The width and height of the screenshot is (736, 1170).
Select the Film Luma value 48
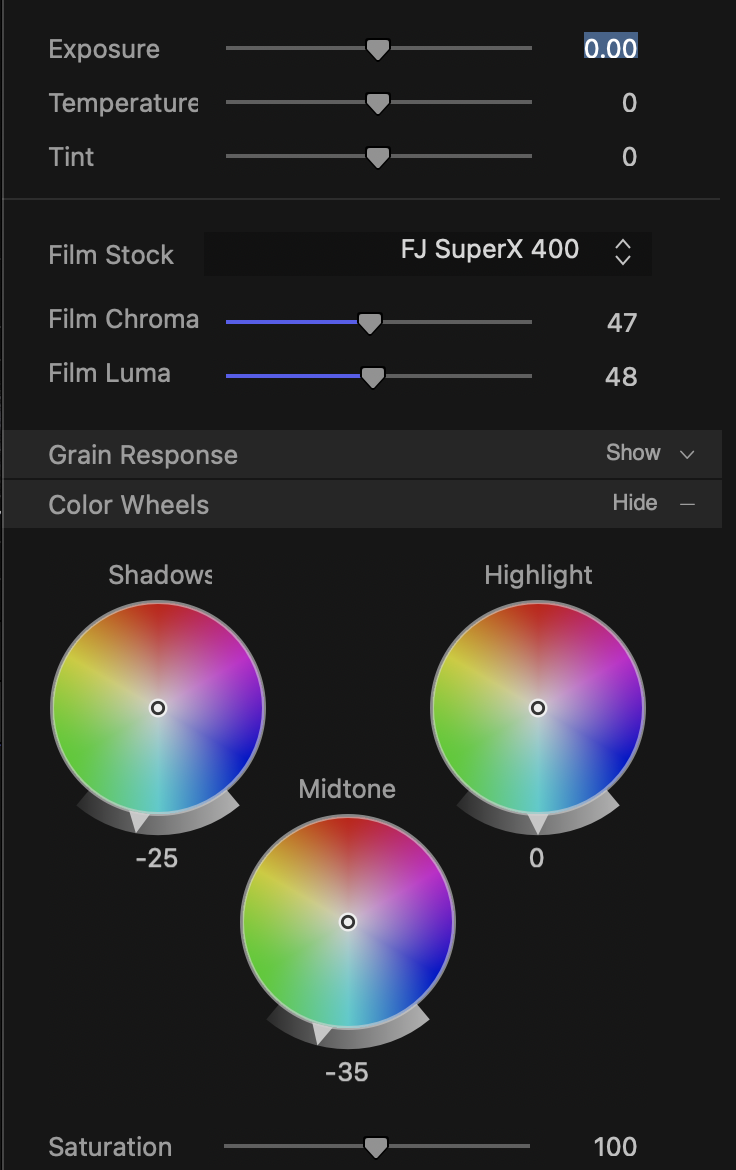(x=621, y=377)
